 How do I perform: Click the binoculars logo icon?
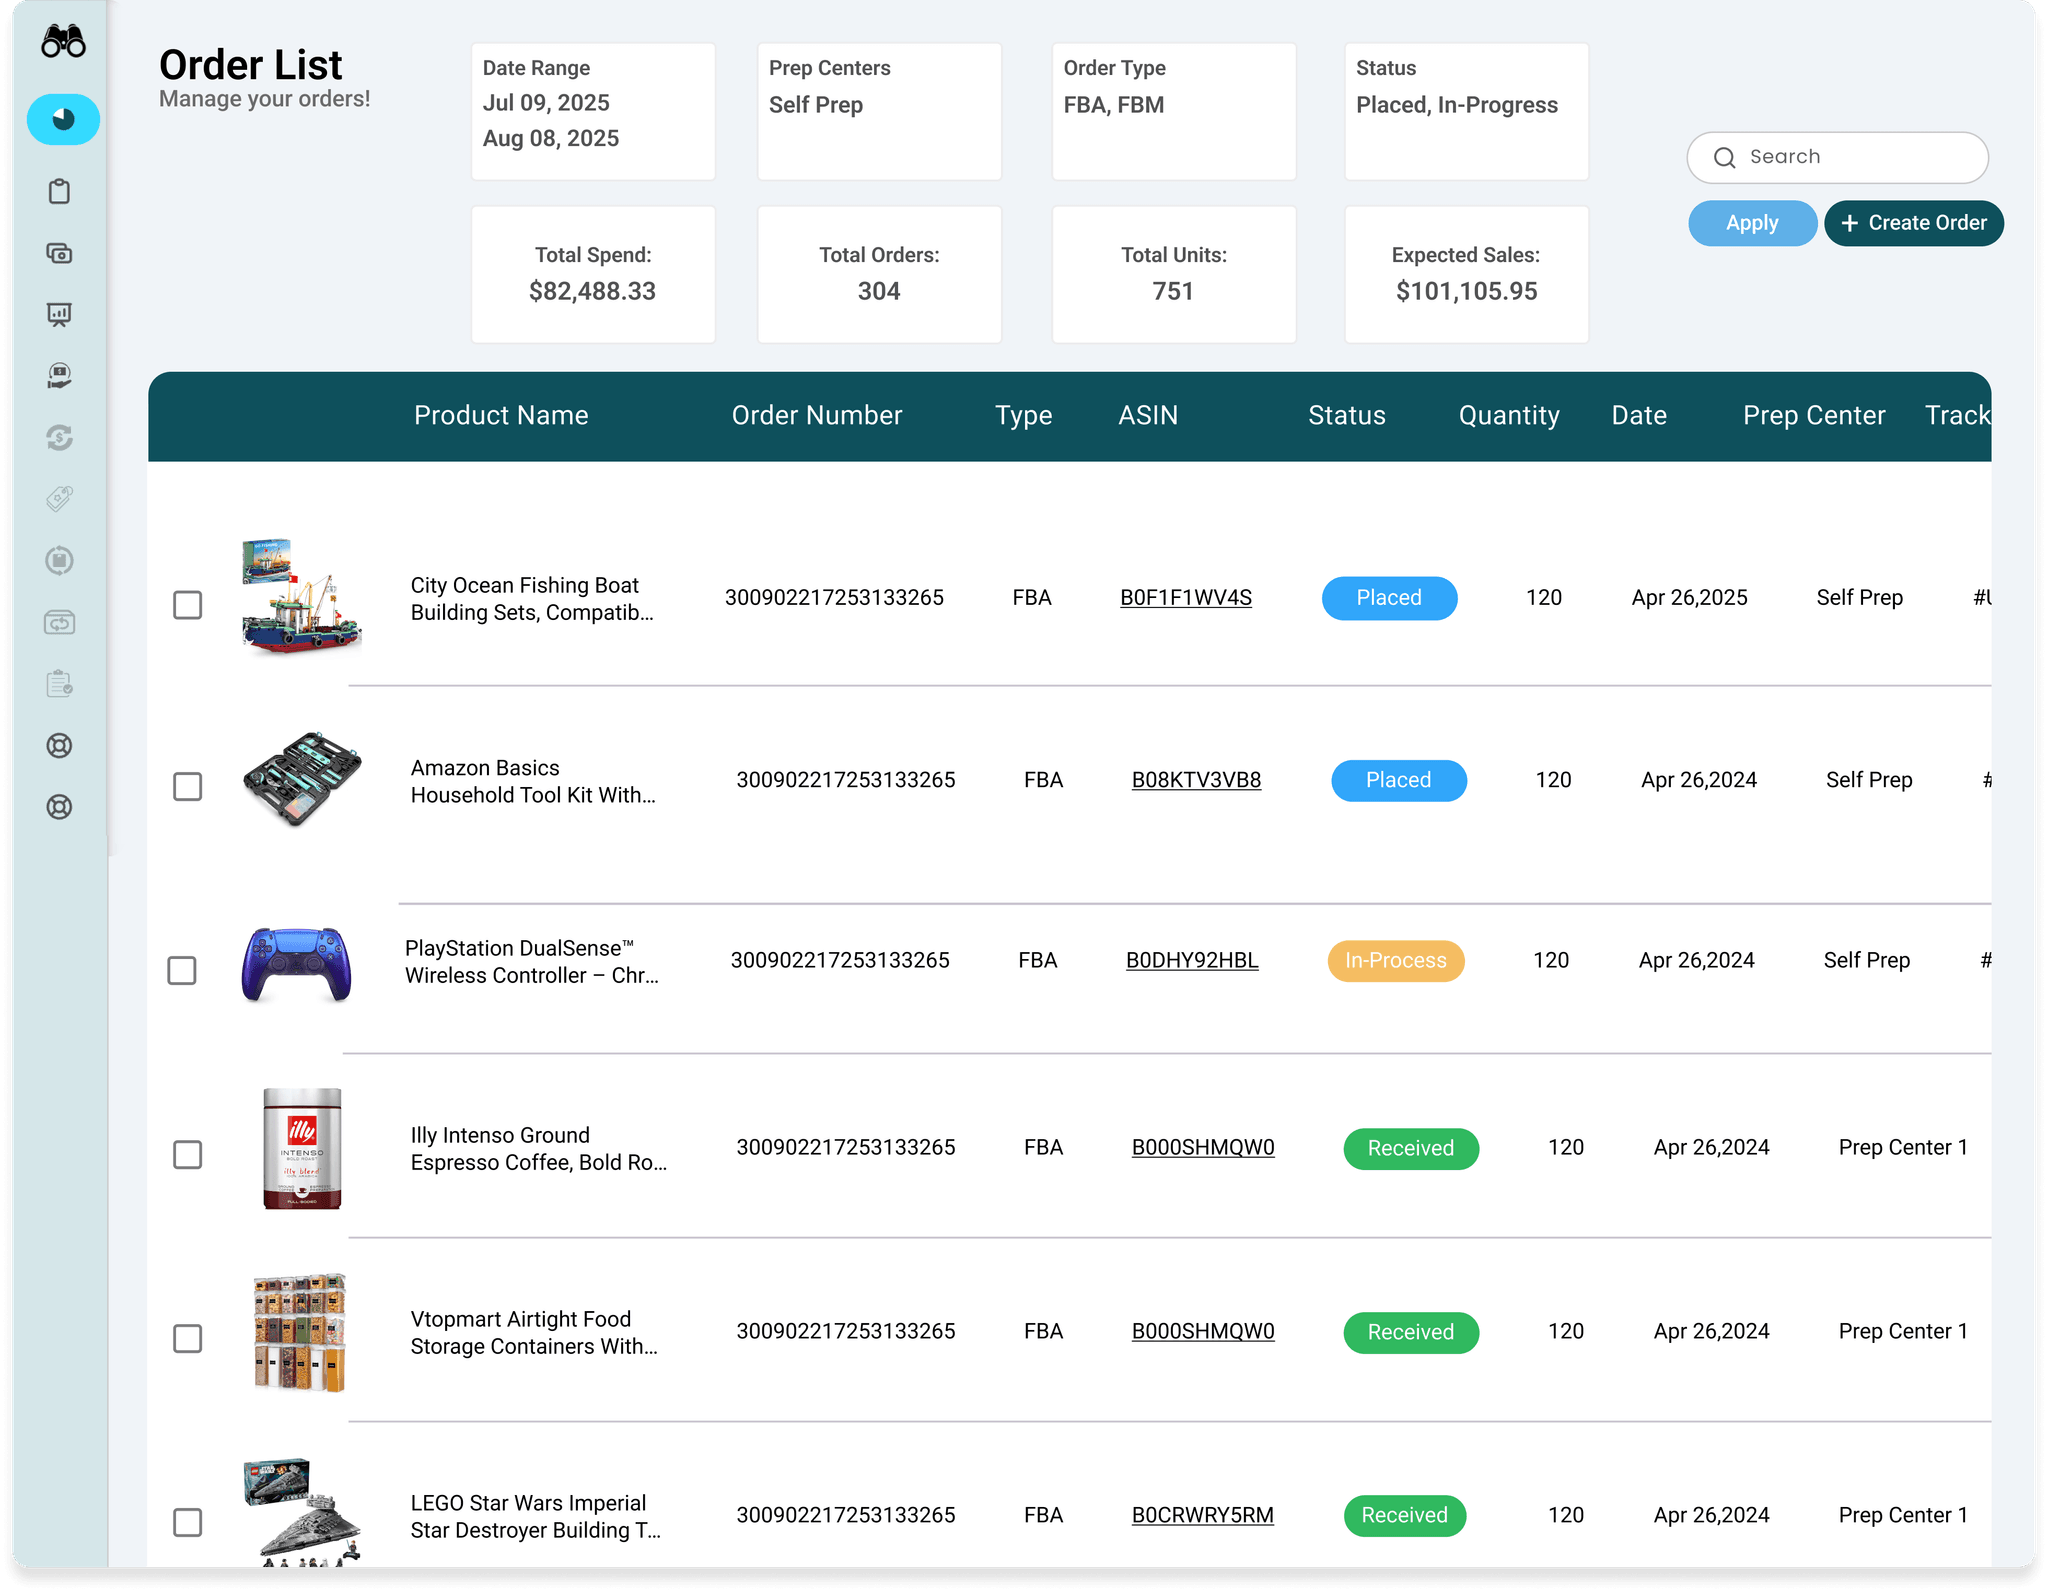point(63,42)
